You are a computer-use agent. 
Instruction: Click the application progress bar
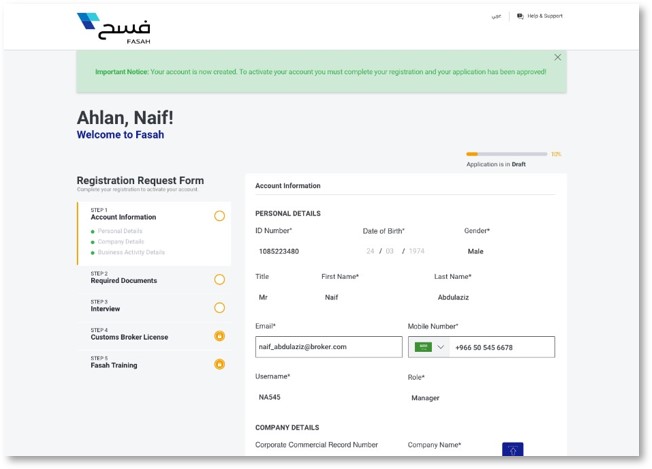(506, 154)
